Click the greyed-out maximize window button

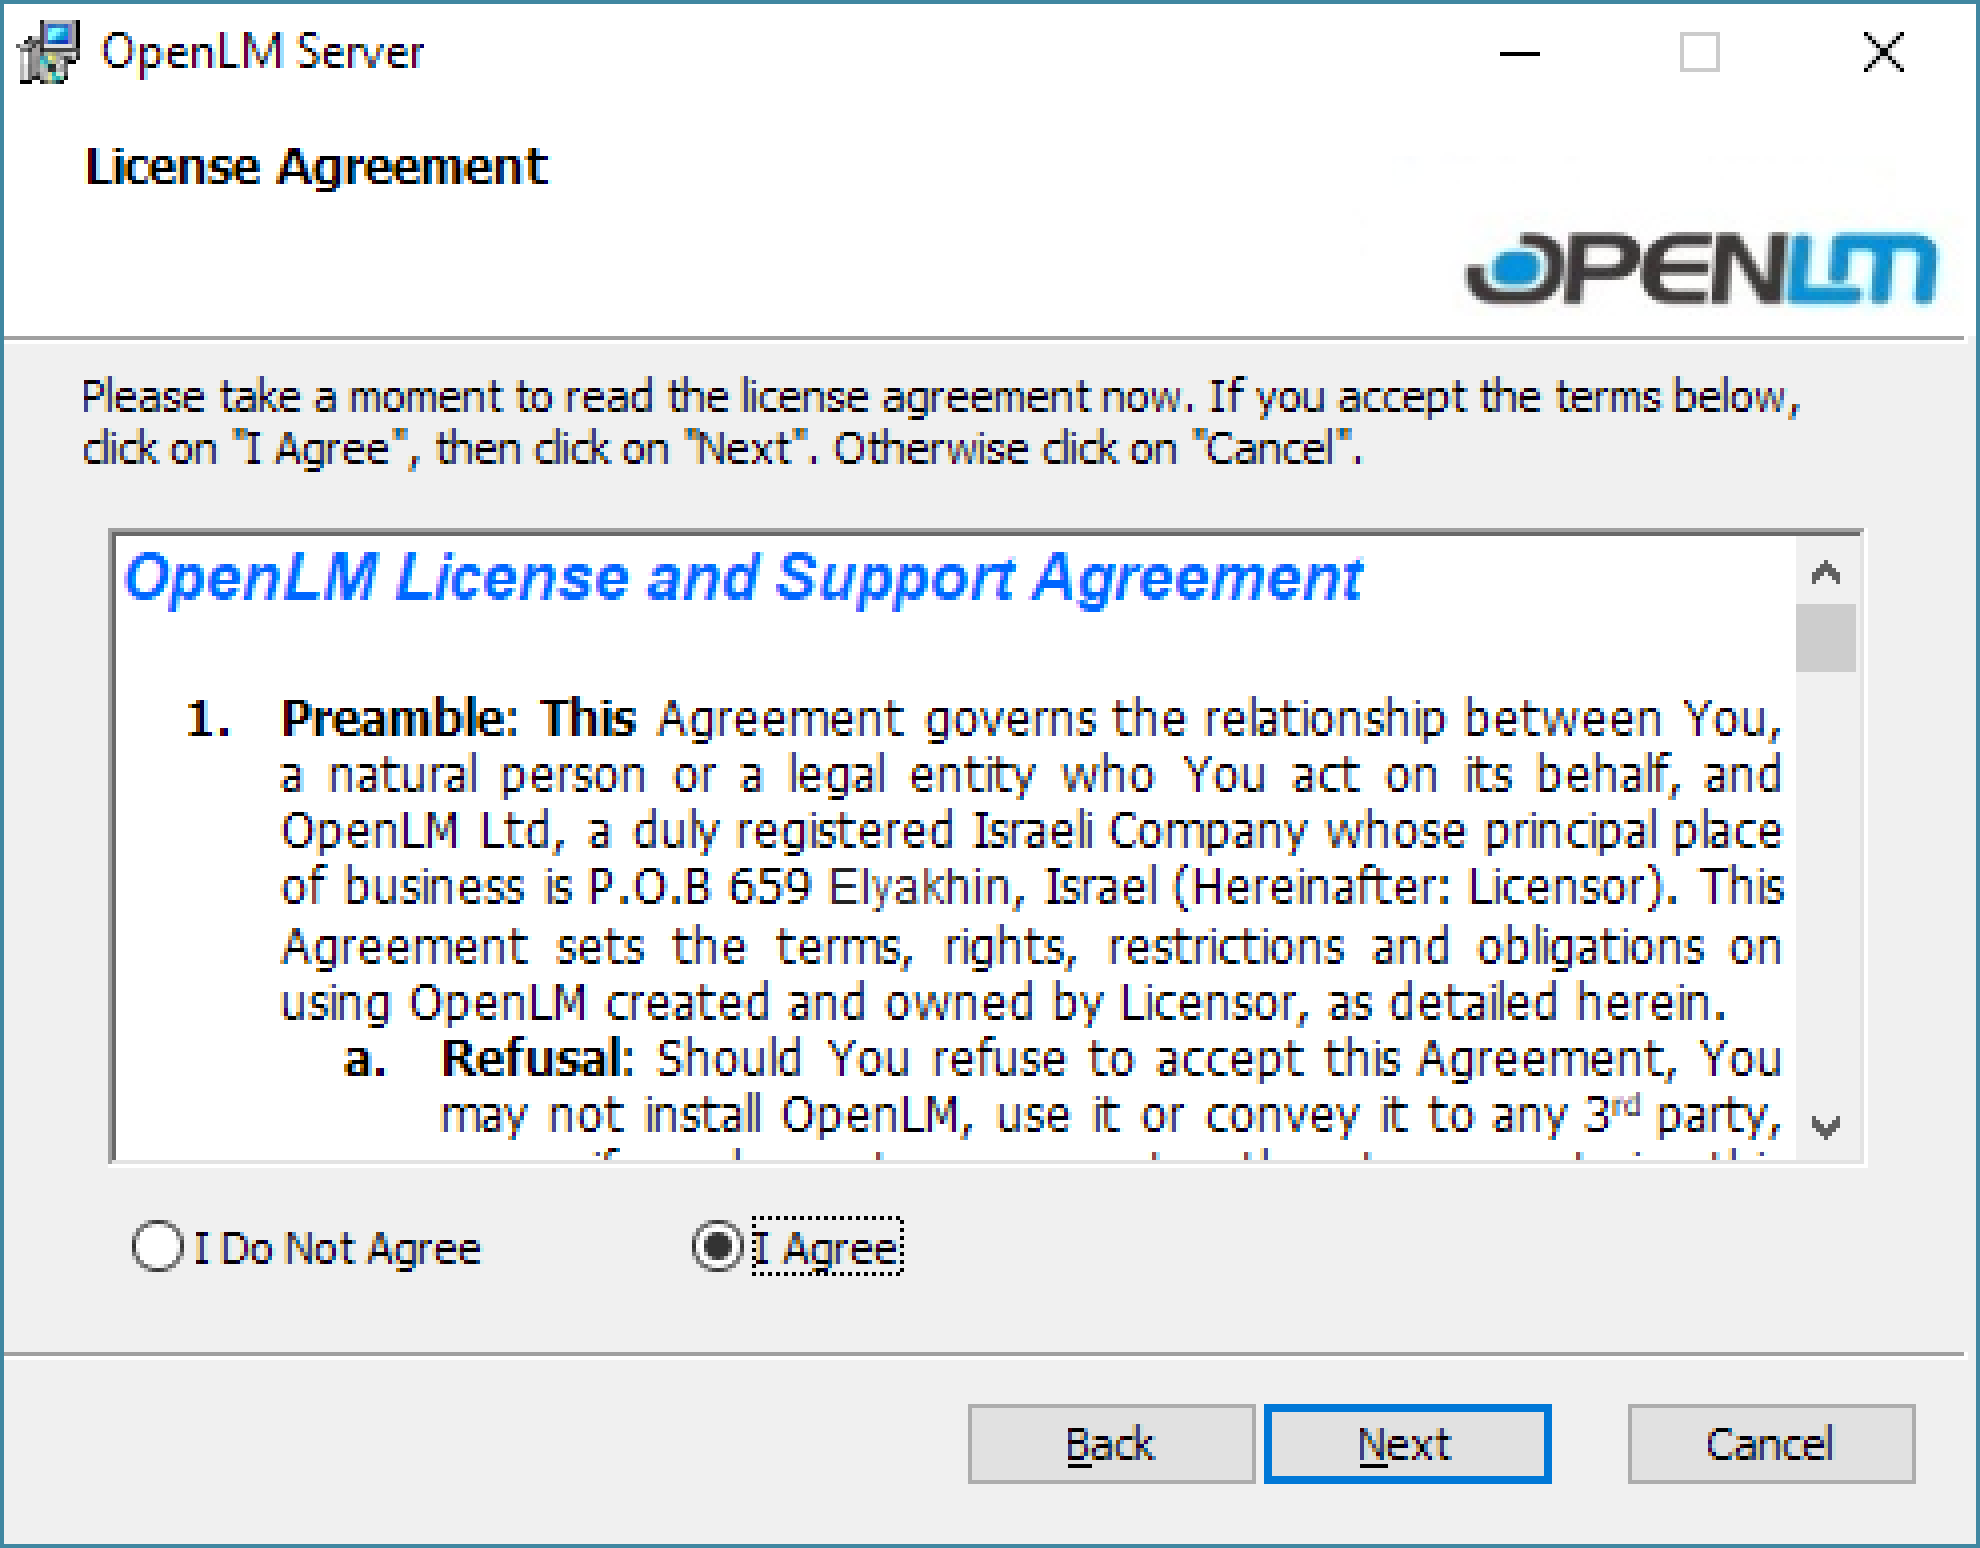coord(1699,53)
